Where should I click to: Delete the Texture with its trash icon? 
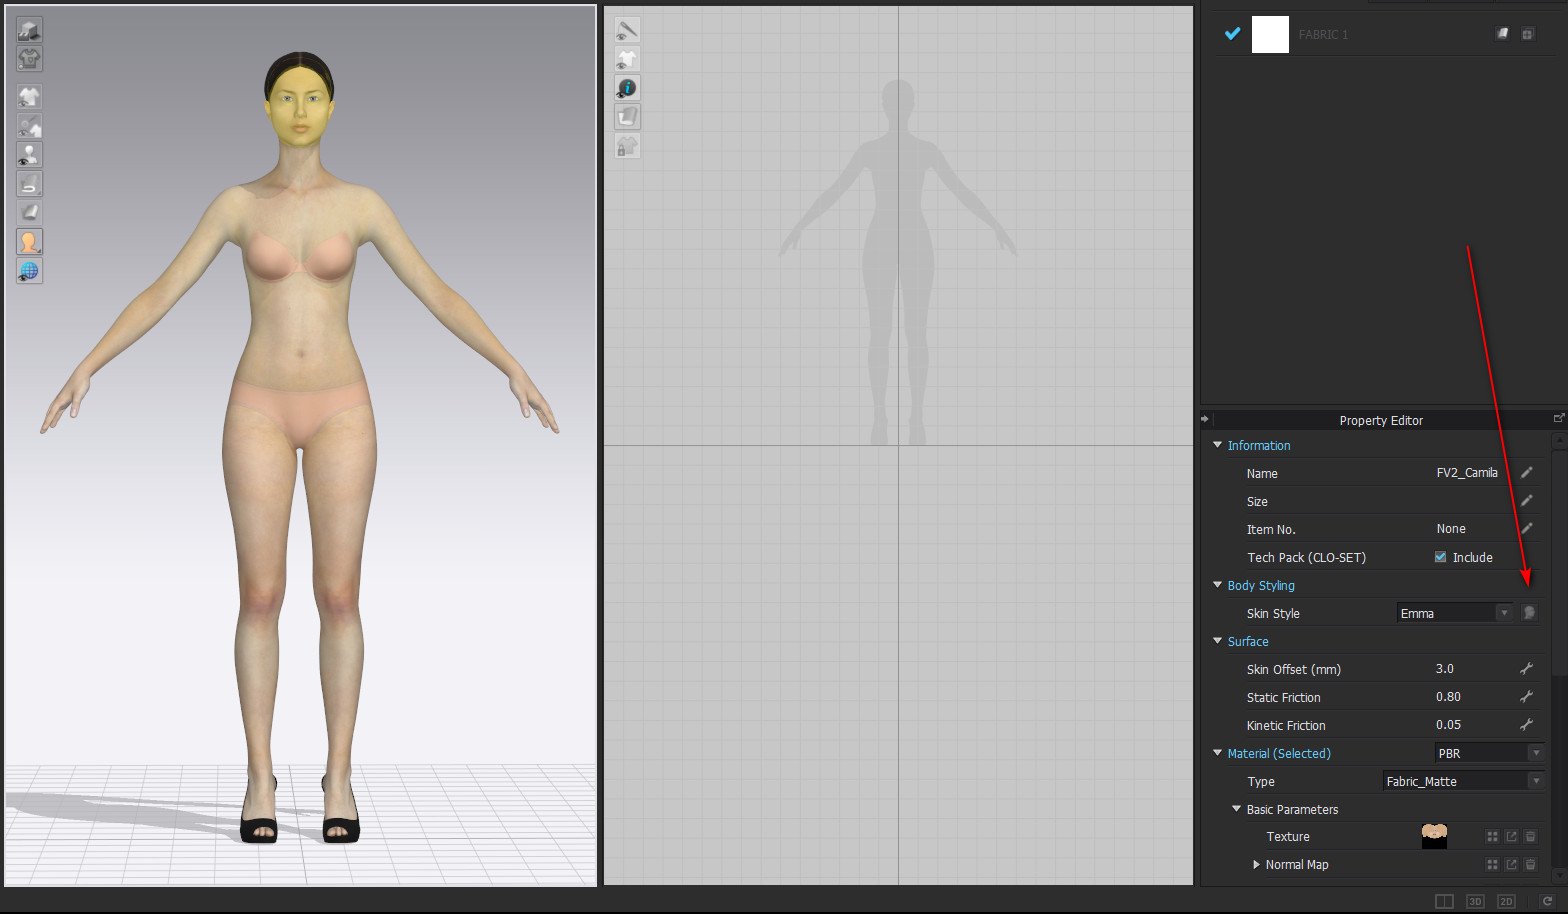tap(1530, 837)
